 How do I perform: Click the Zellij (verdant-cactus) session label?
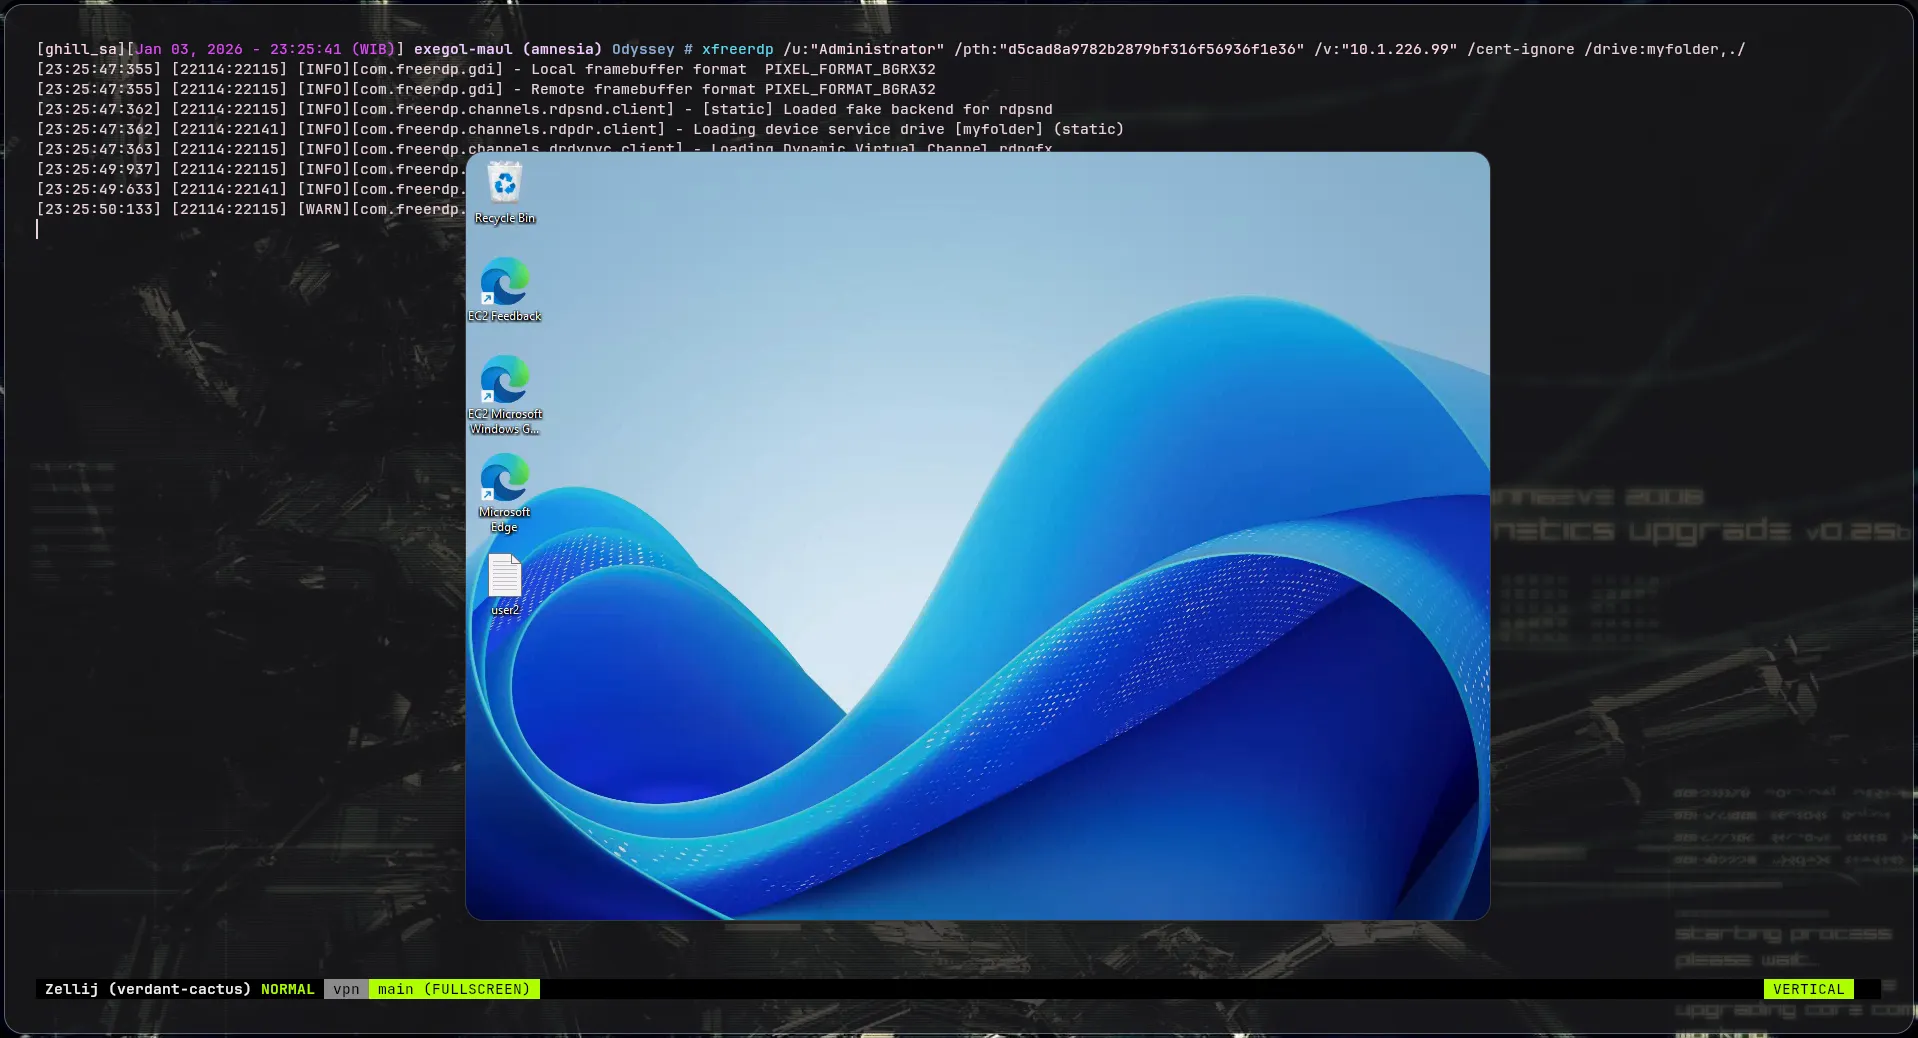tap(148, 989)
